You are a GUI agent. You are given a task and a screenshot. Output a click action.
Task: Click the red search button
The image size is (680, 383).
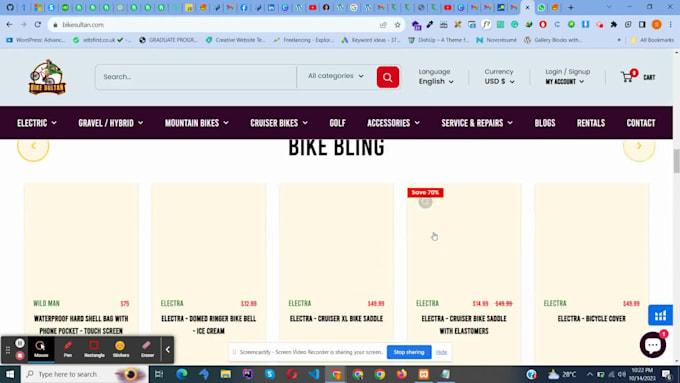(388, 77)
